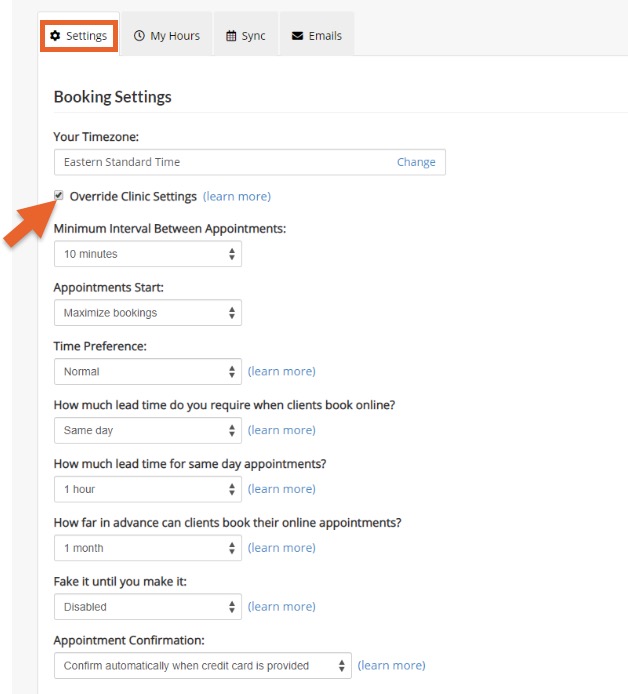The width and height of the screenshot is (628, 694).
Task: Click learn more beside Appointment Confirmation
Action: pos(391,665)
